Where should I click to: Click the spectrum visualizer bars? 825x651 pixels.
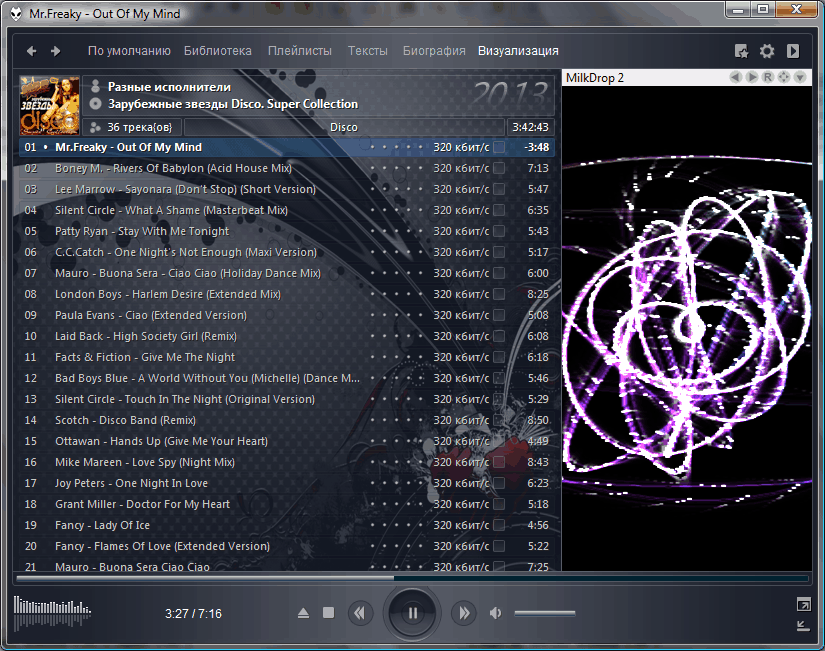click(52, 613)
